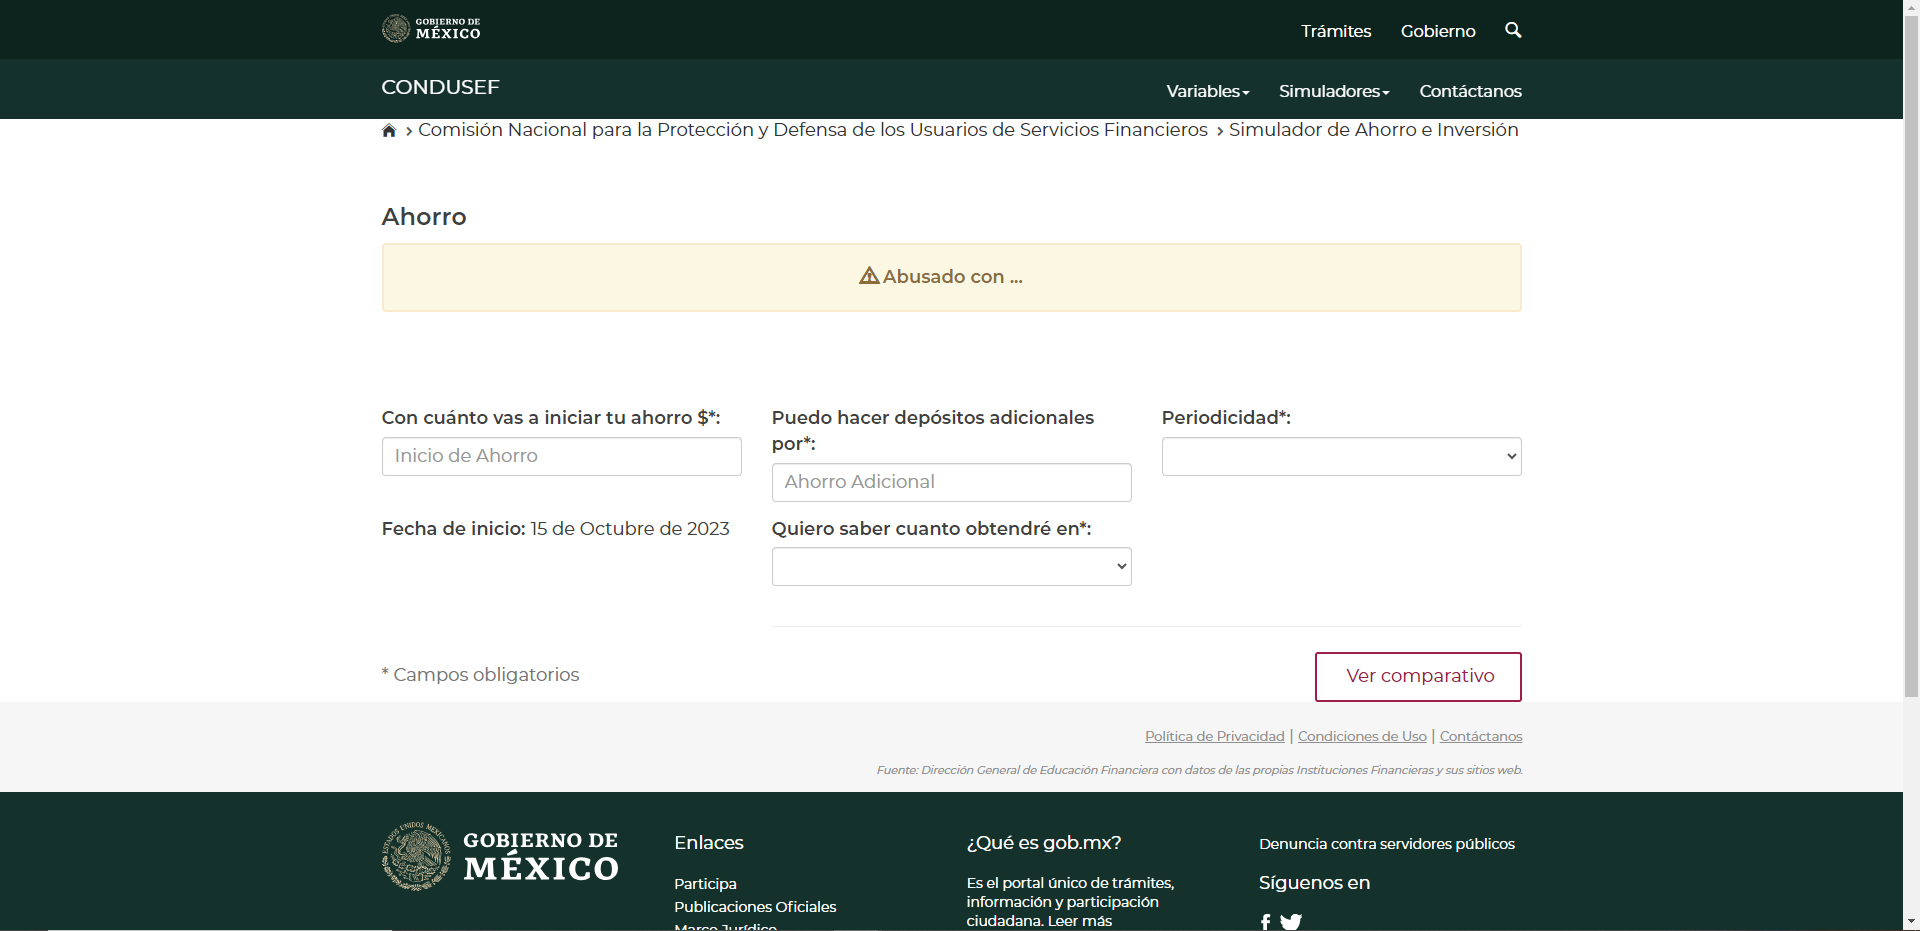1920x931 pixels.
Task: Click the warning icon in Abusado banner
Action: point(869,276)
